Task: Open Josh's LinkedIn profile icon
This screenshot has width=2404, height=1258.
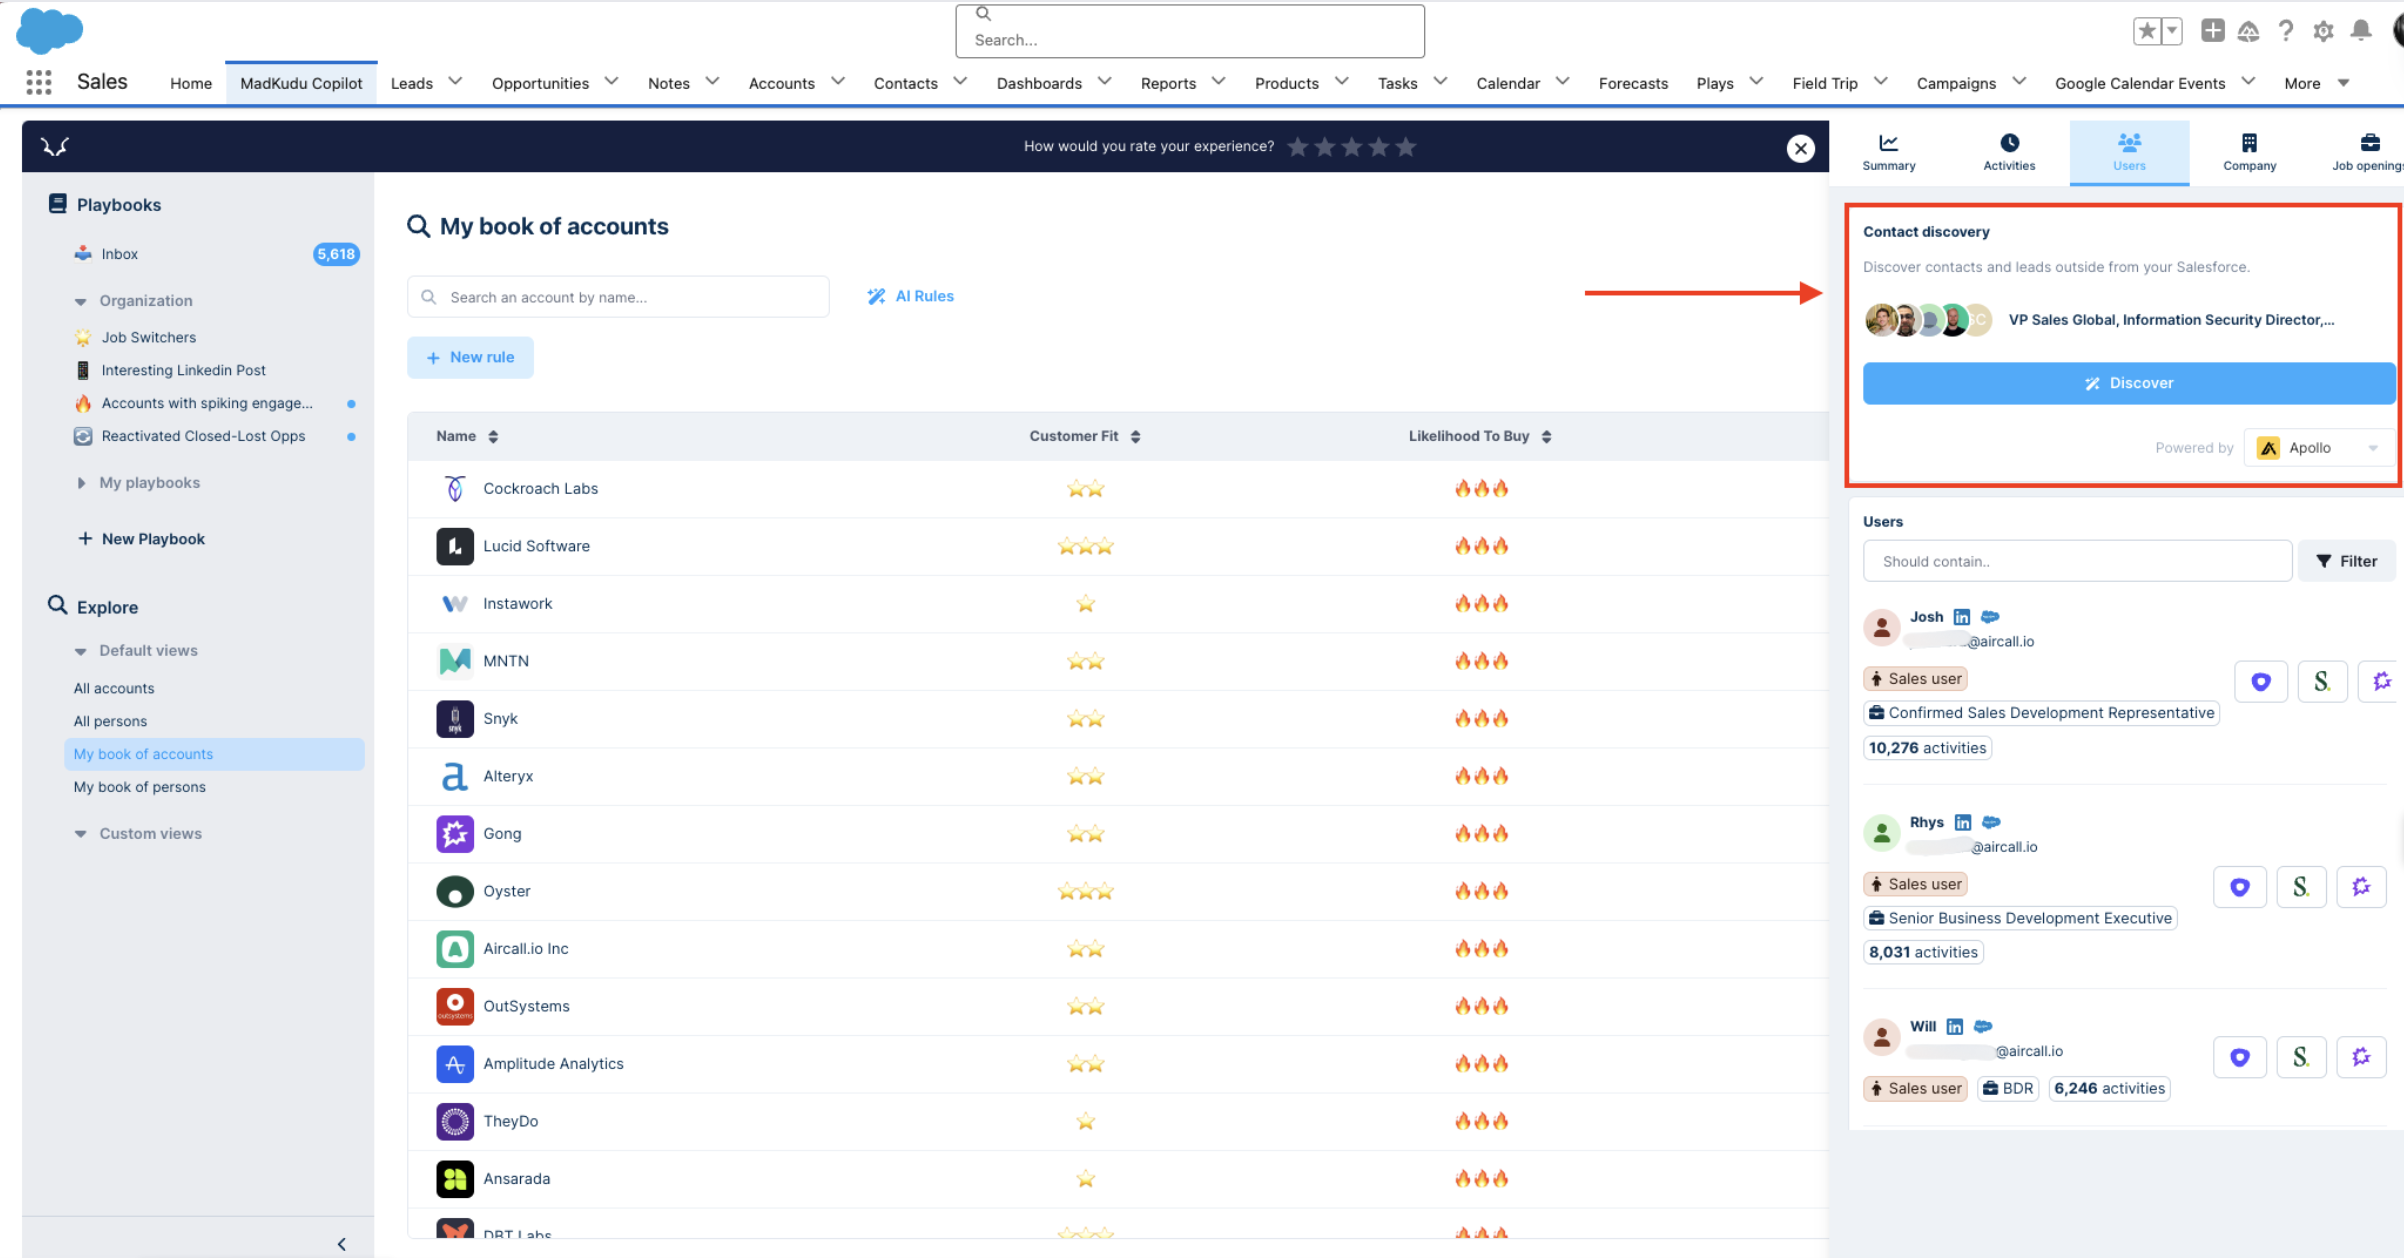Action: click(x=1962, y=617)
